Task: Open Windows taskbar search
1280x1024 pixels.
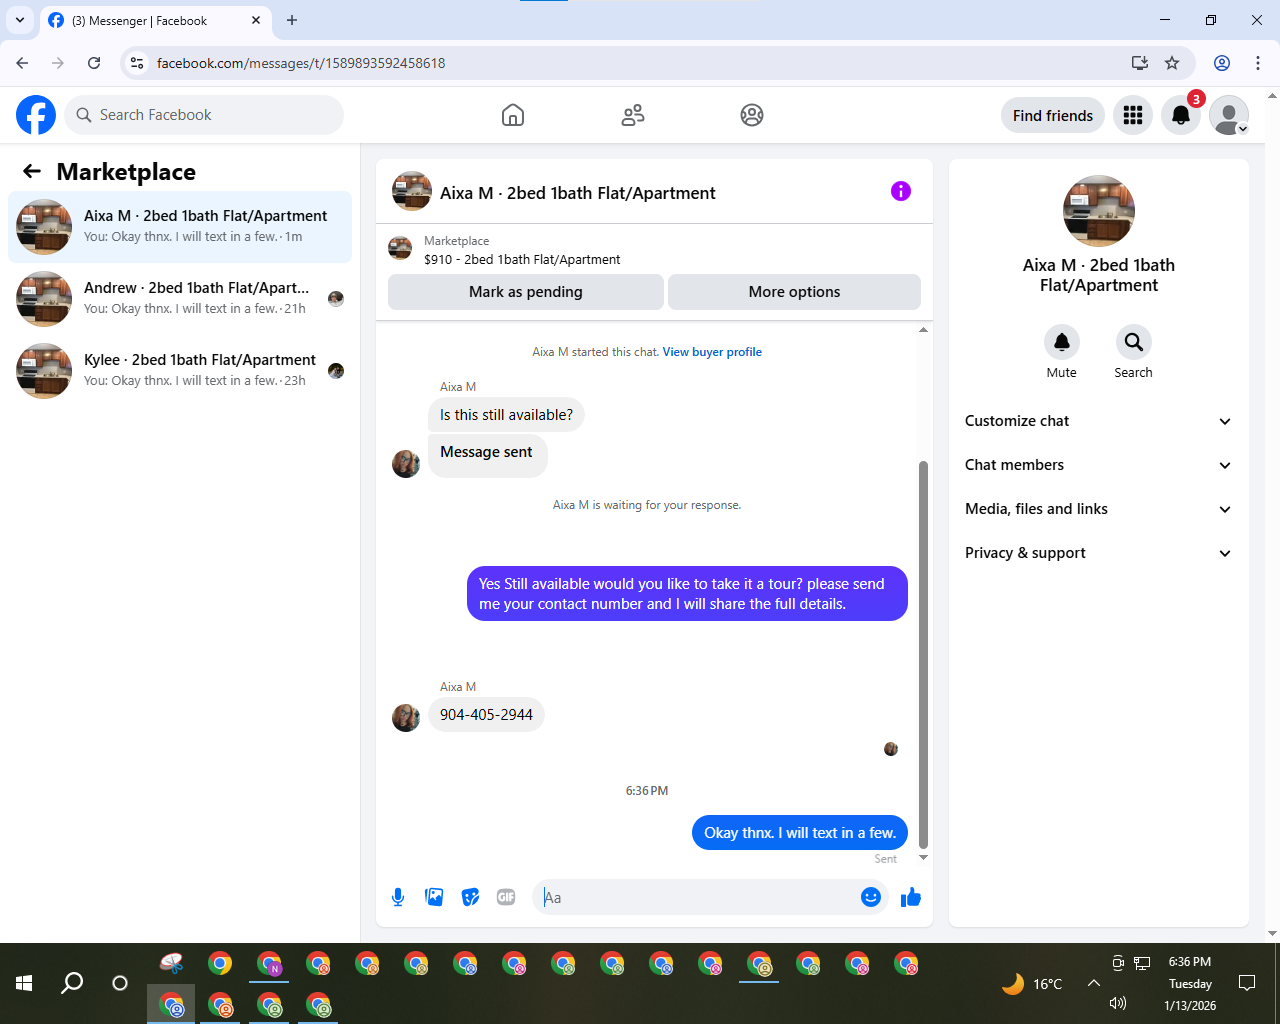Action: coord(72,983)
